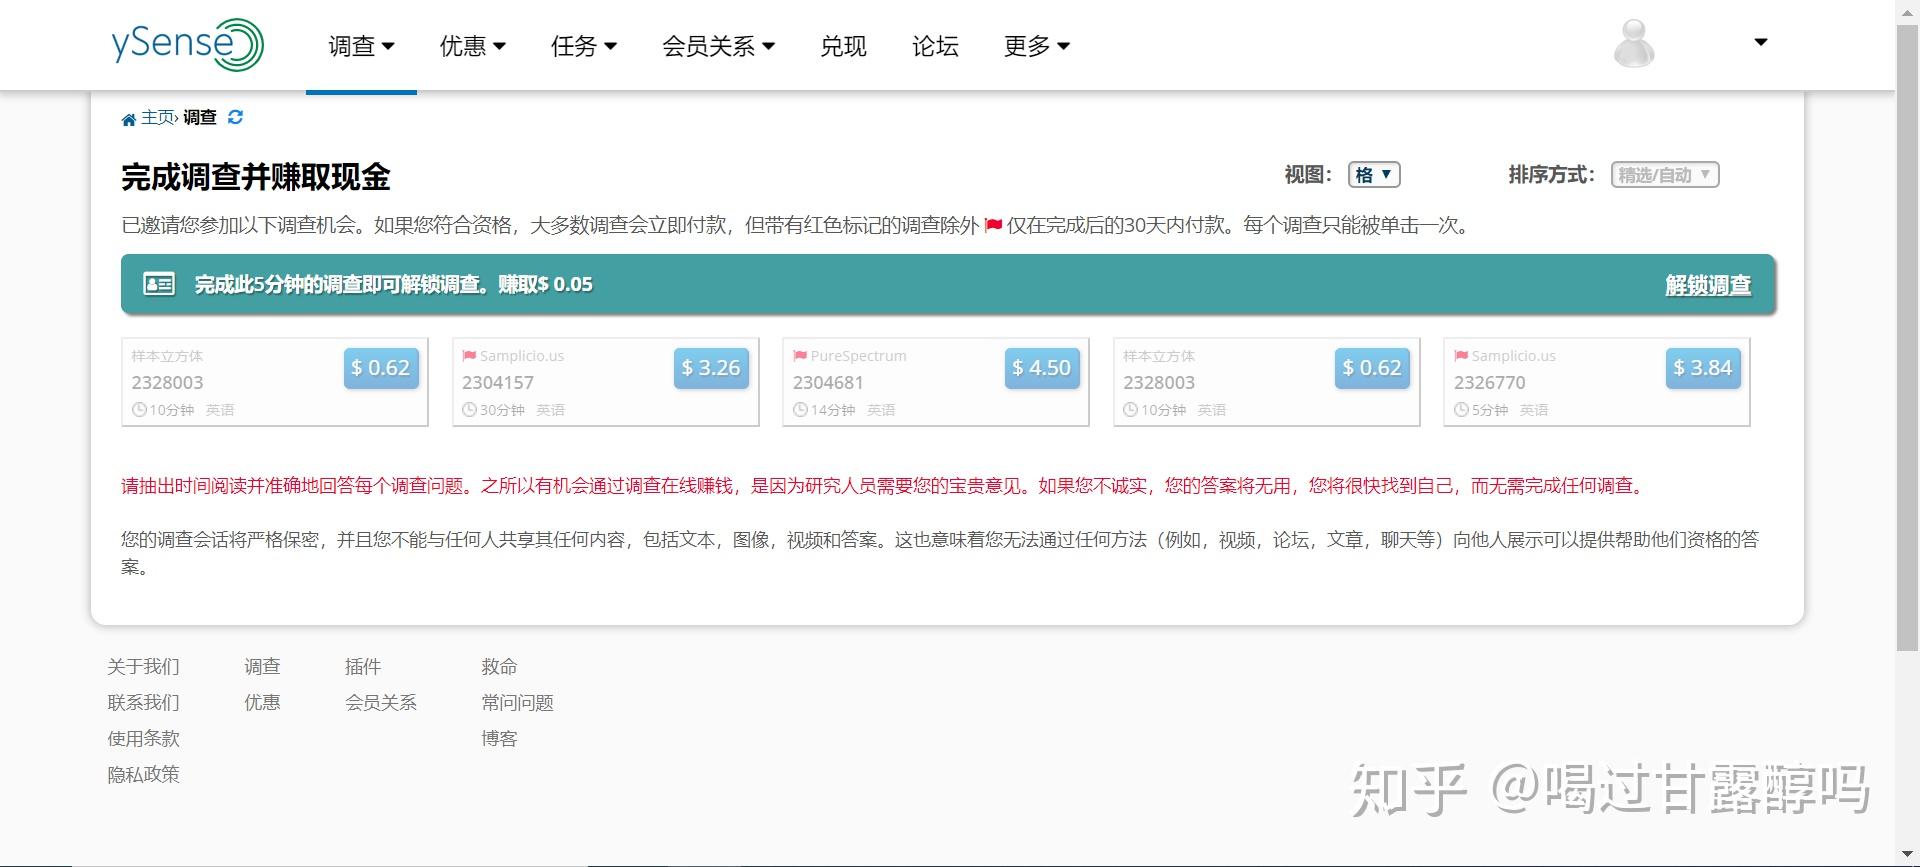Click the ySense logo
The image size is (1920, 867).
click(x=187, y=45)
